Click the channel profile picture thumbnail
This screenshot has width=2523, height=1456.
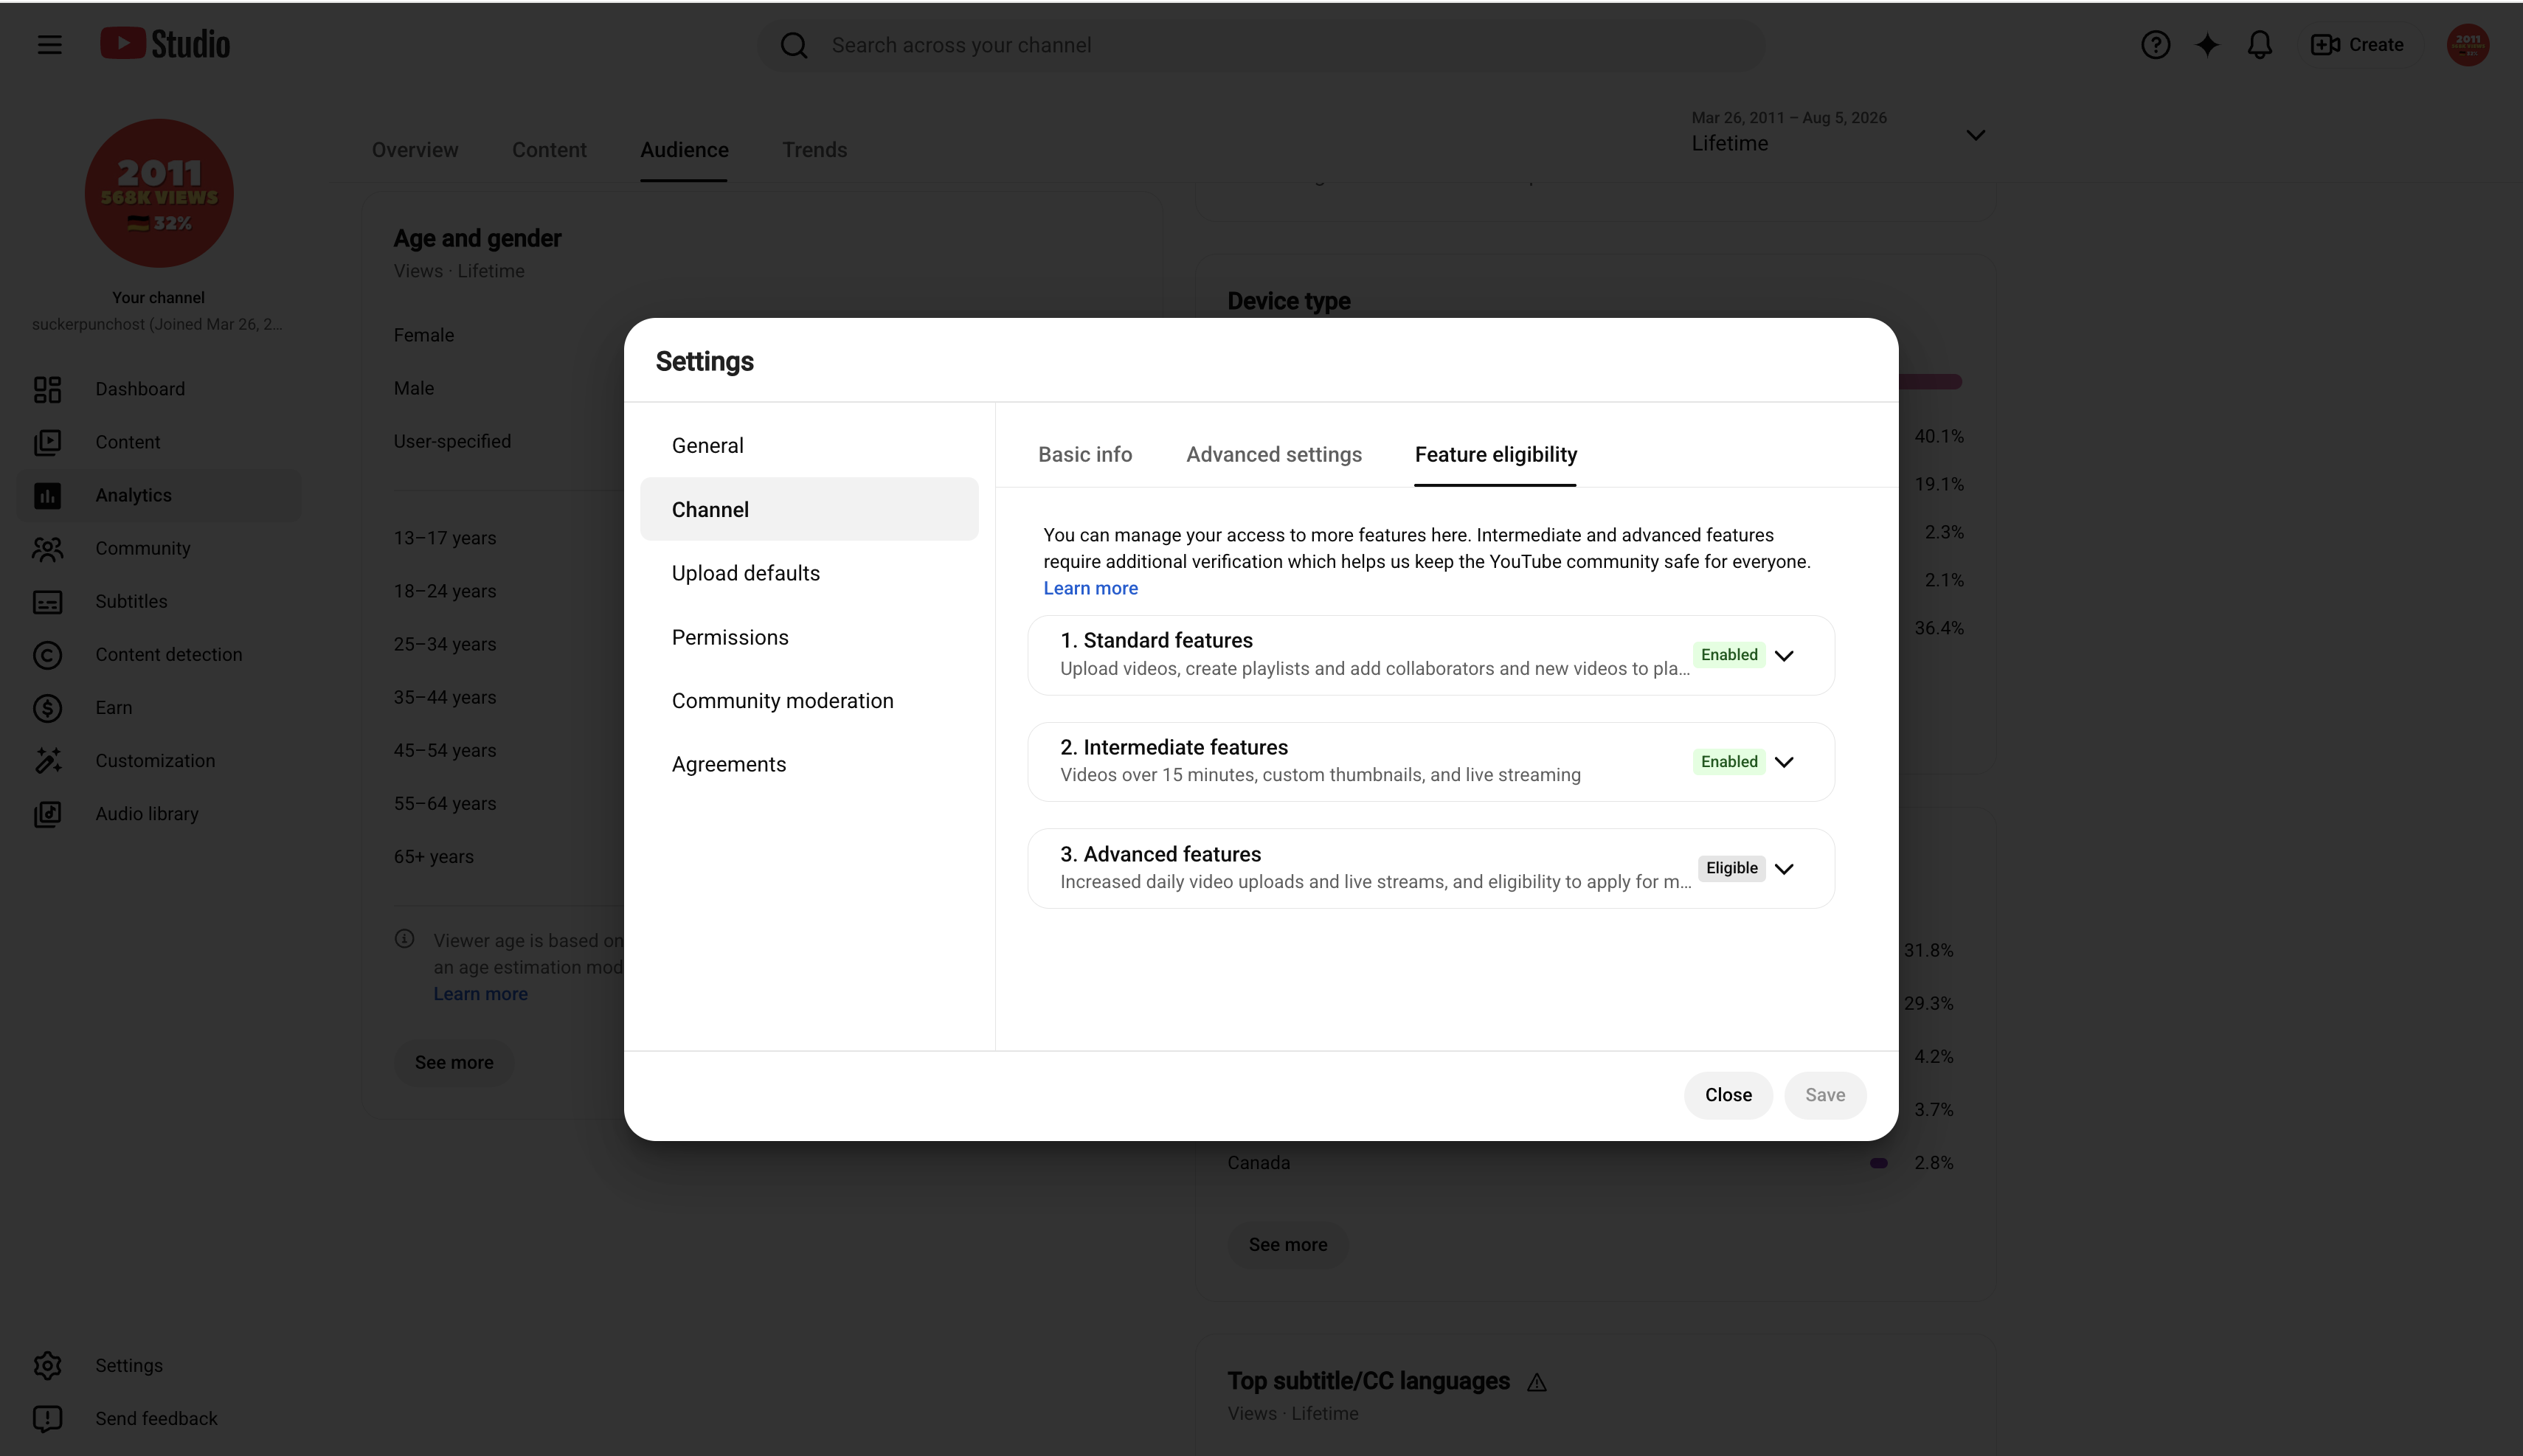[x=159, y=193]
